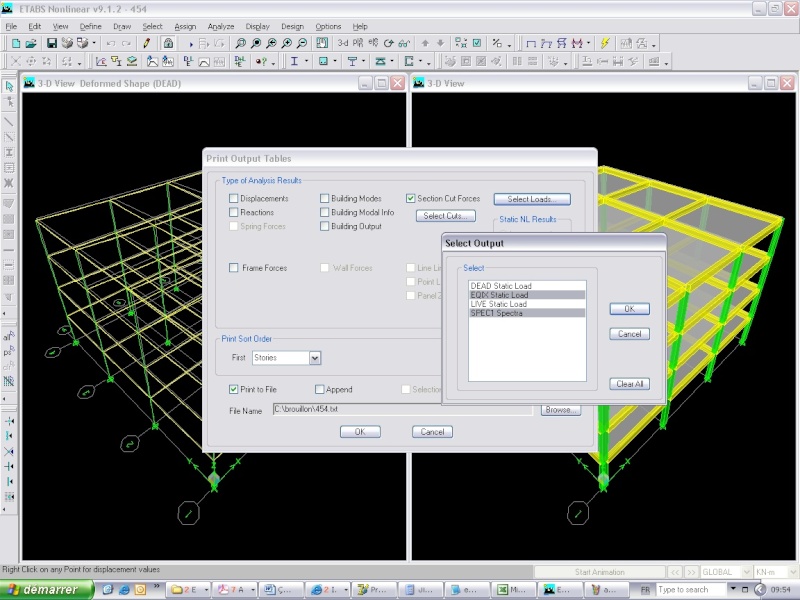Open the Options menu
Screen dimensions: 800x600
click(x=328, y=27)
